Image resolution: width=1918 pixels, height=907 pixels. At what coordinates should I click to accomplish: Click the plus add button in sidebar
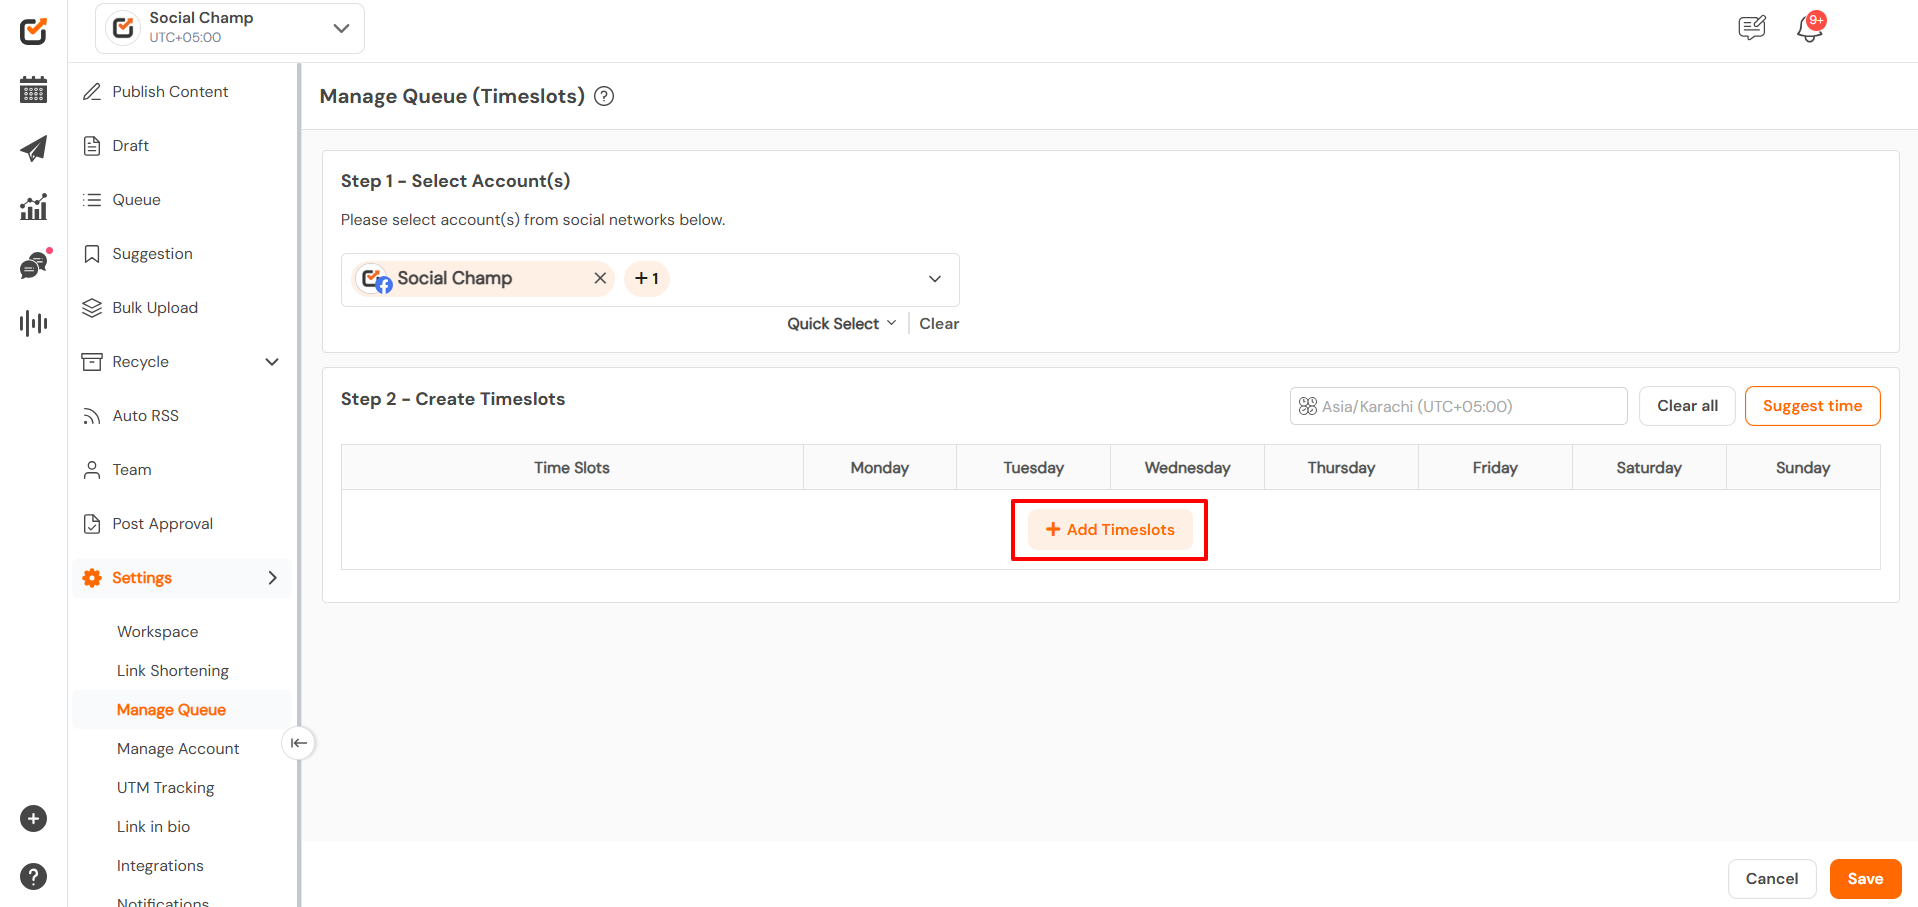[x=33, y=819]
